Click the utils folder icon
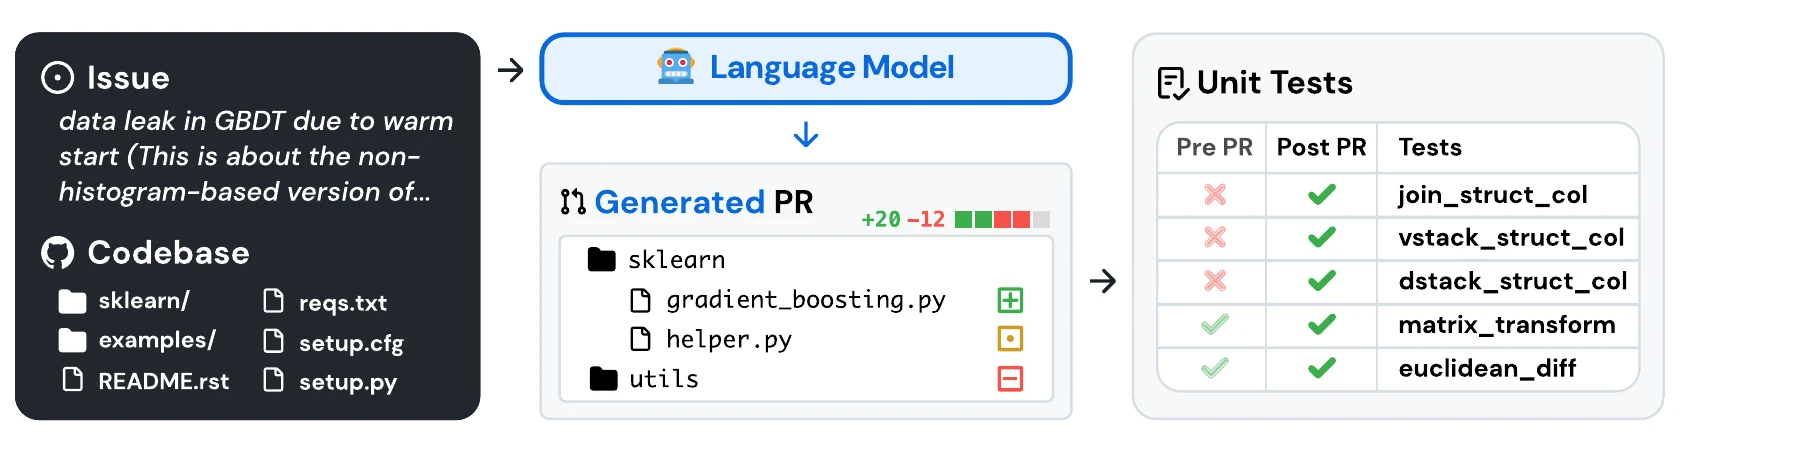The image size is (1800, 450). point(603,379)
